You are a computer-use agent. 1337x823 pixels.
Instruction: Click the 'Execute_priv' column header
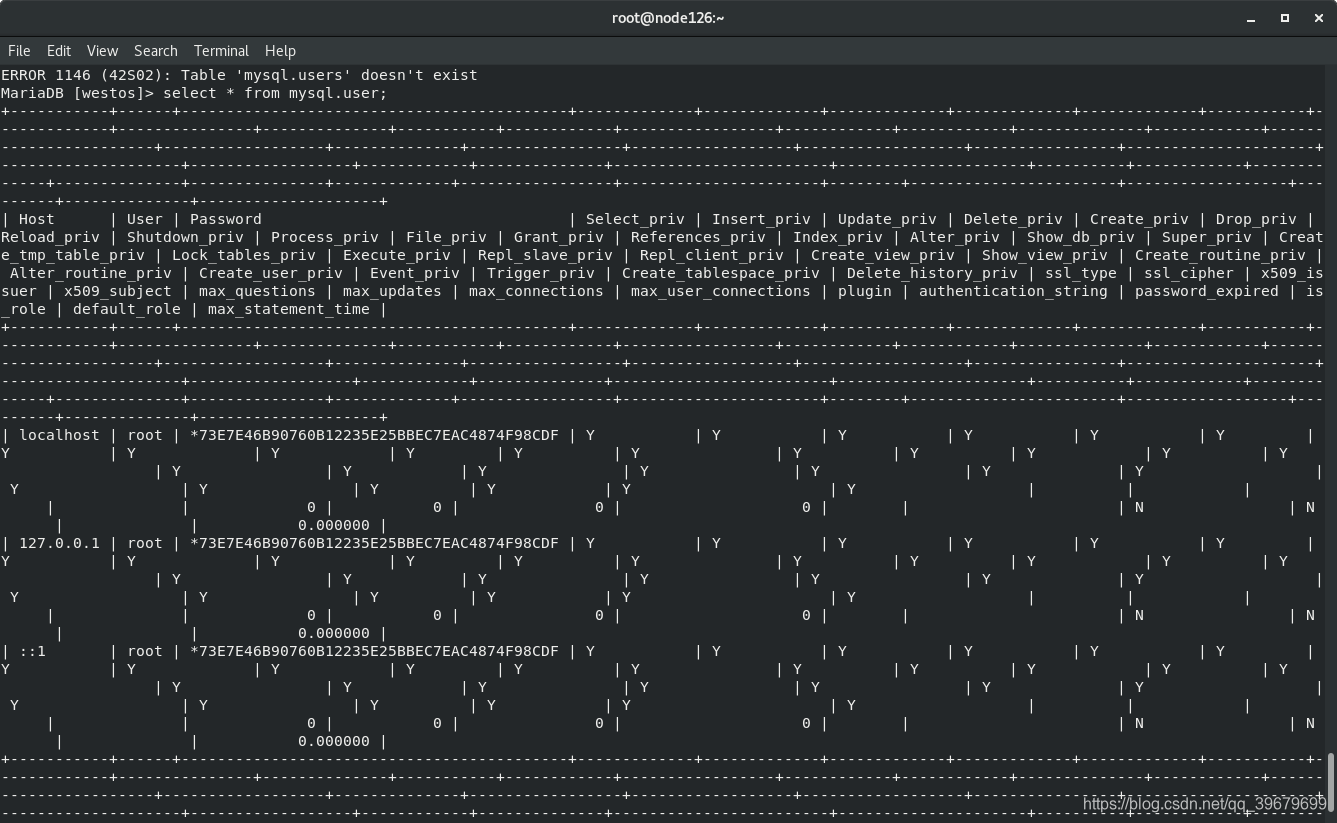coord(397,255)
